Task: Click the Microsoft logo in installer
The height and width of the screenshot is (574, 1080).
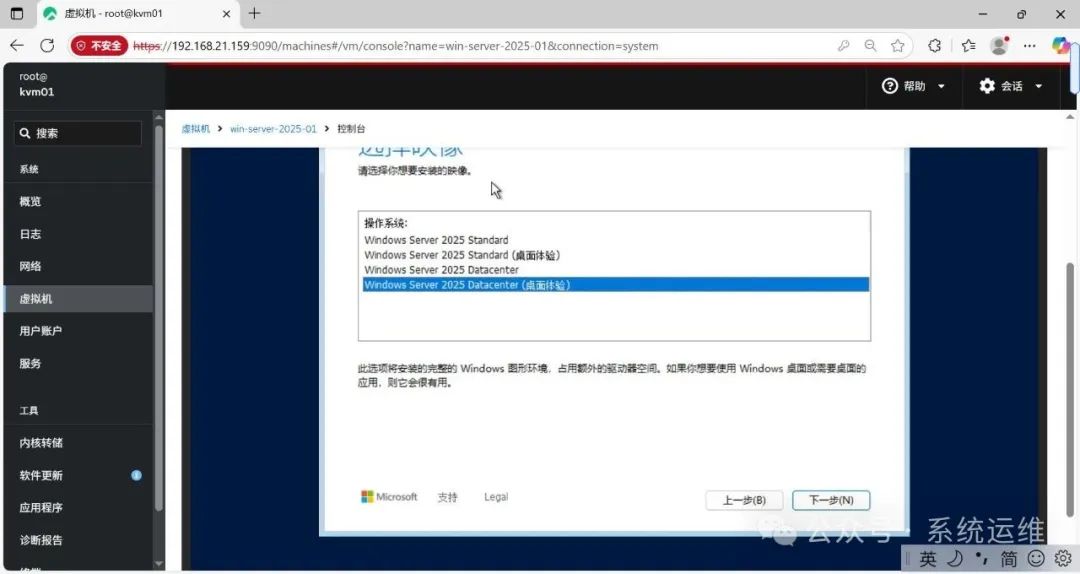Action: [389, 497]
